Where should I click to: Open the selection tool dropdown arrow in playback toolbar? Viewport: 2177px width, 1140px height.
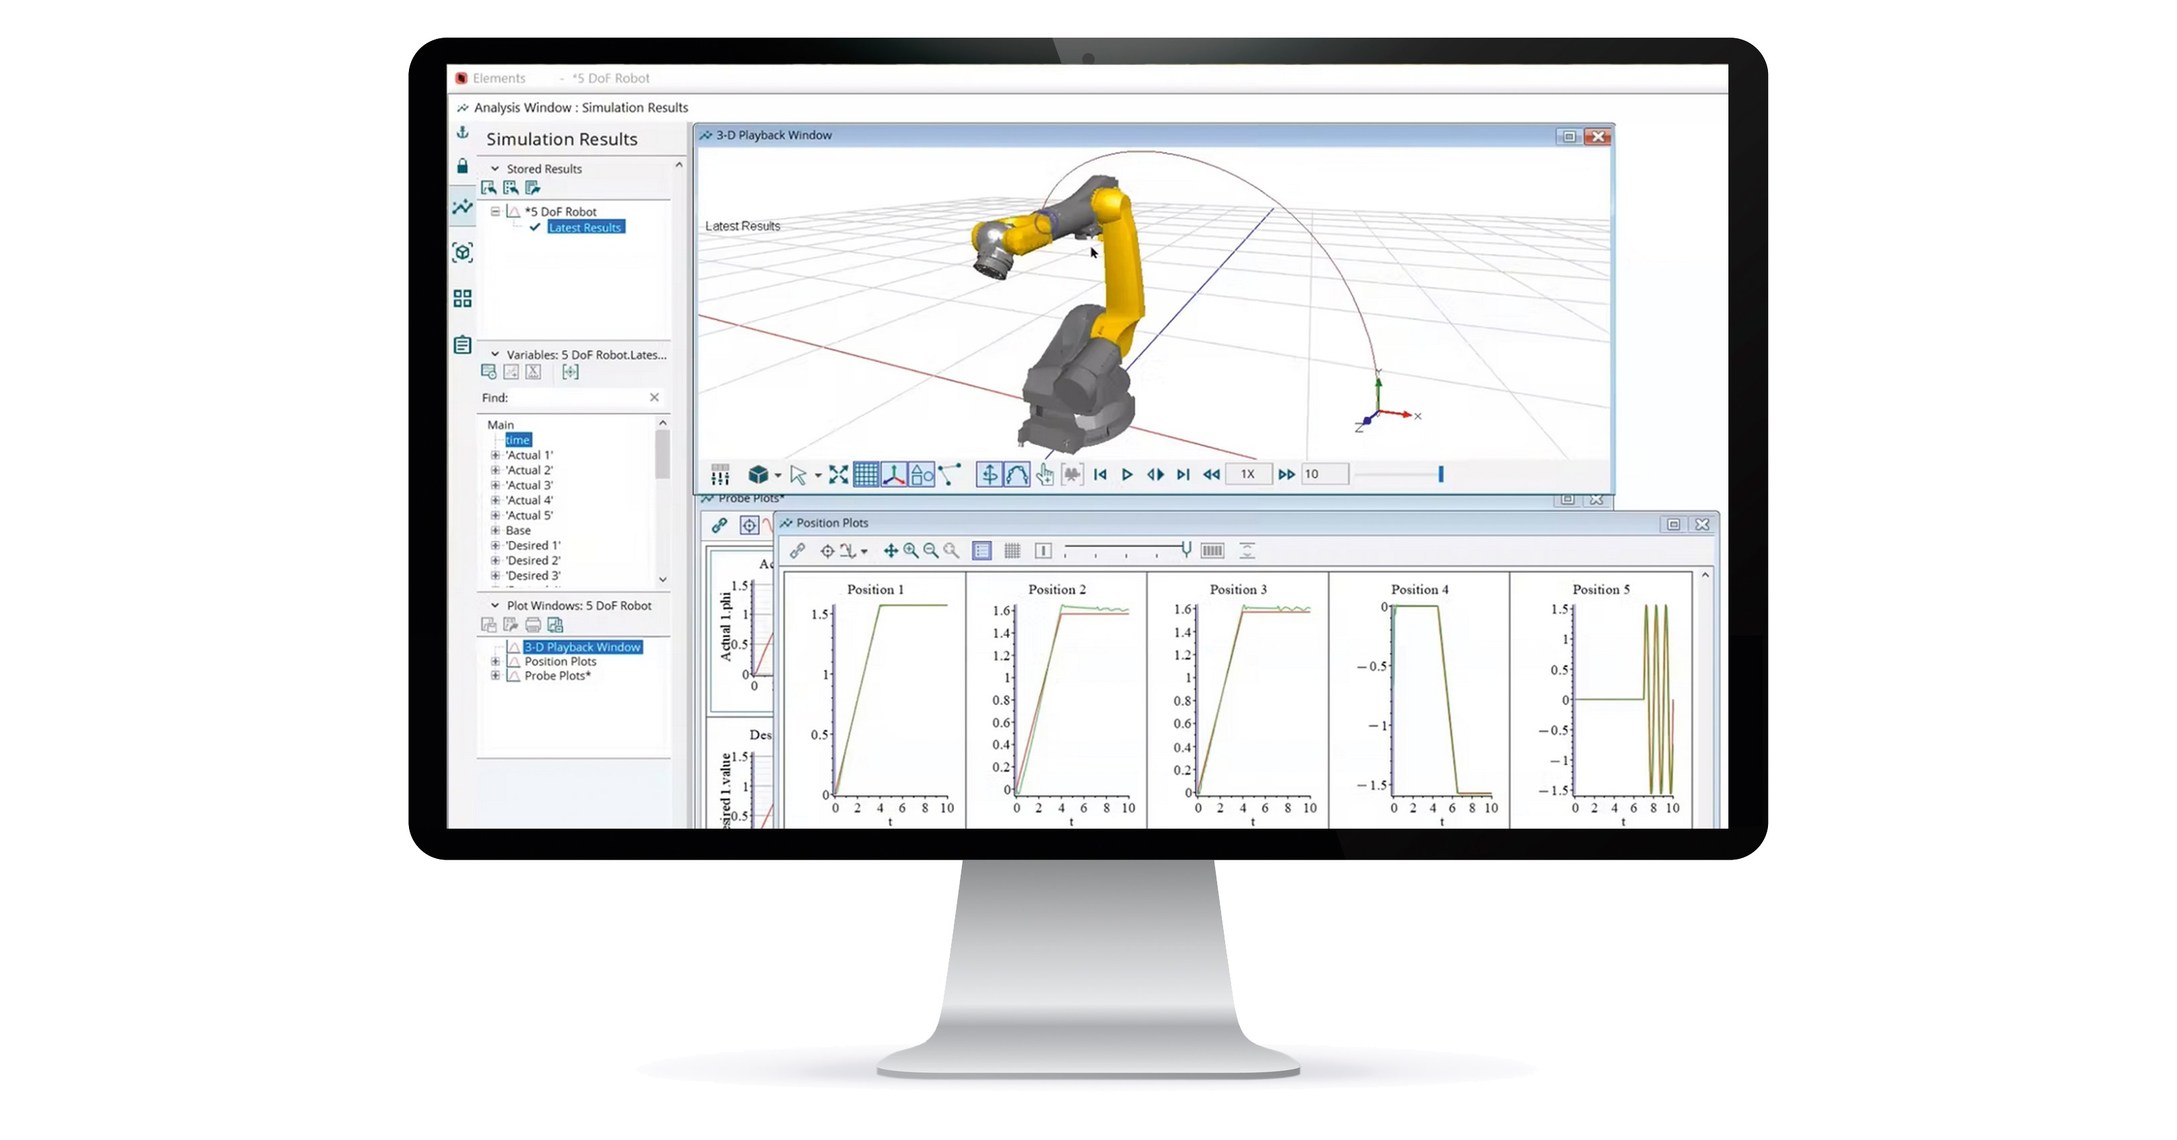pyautogui.click(x=817, y=475)
